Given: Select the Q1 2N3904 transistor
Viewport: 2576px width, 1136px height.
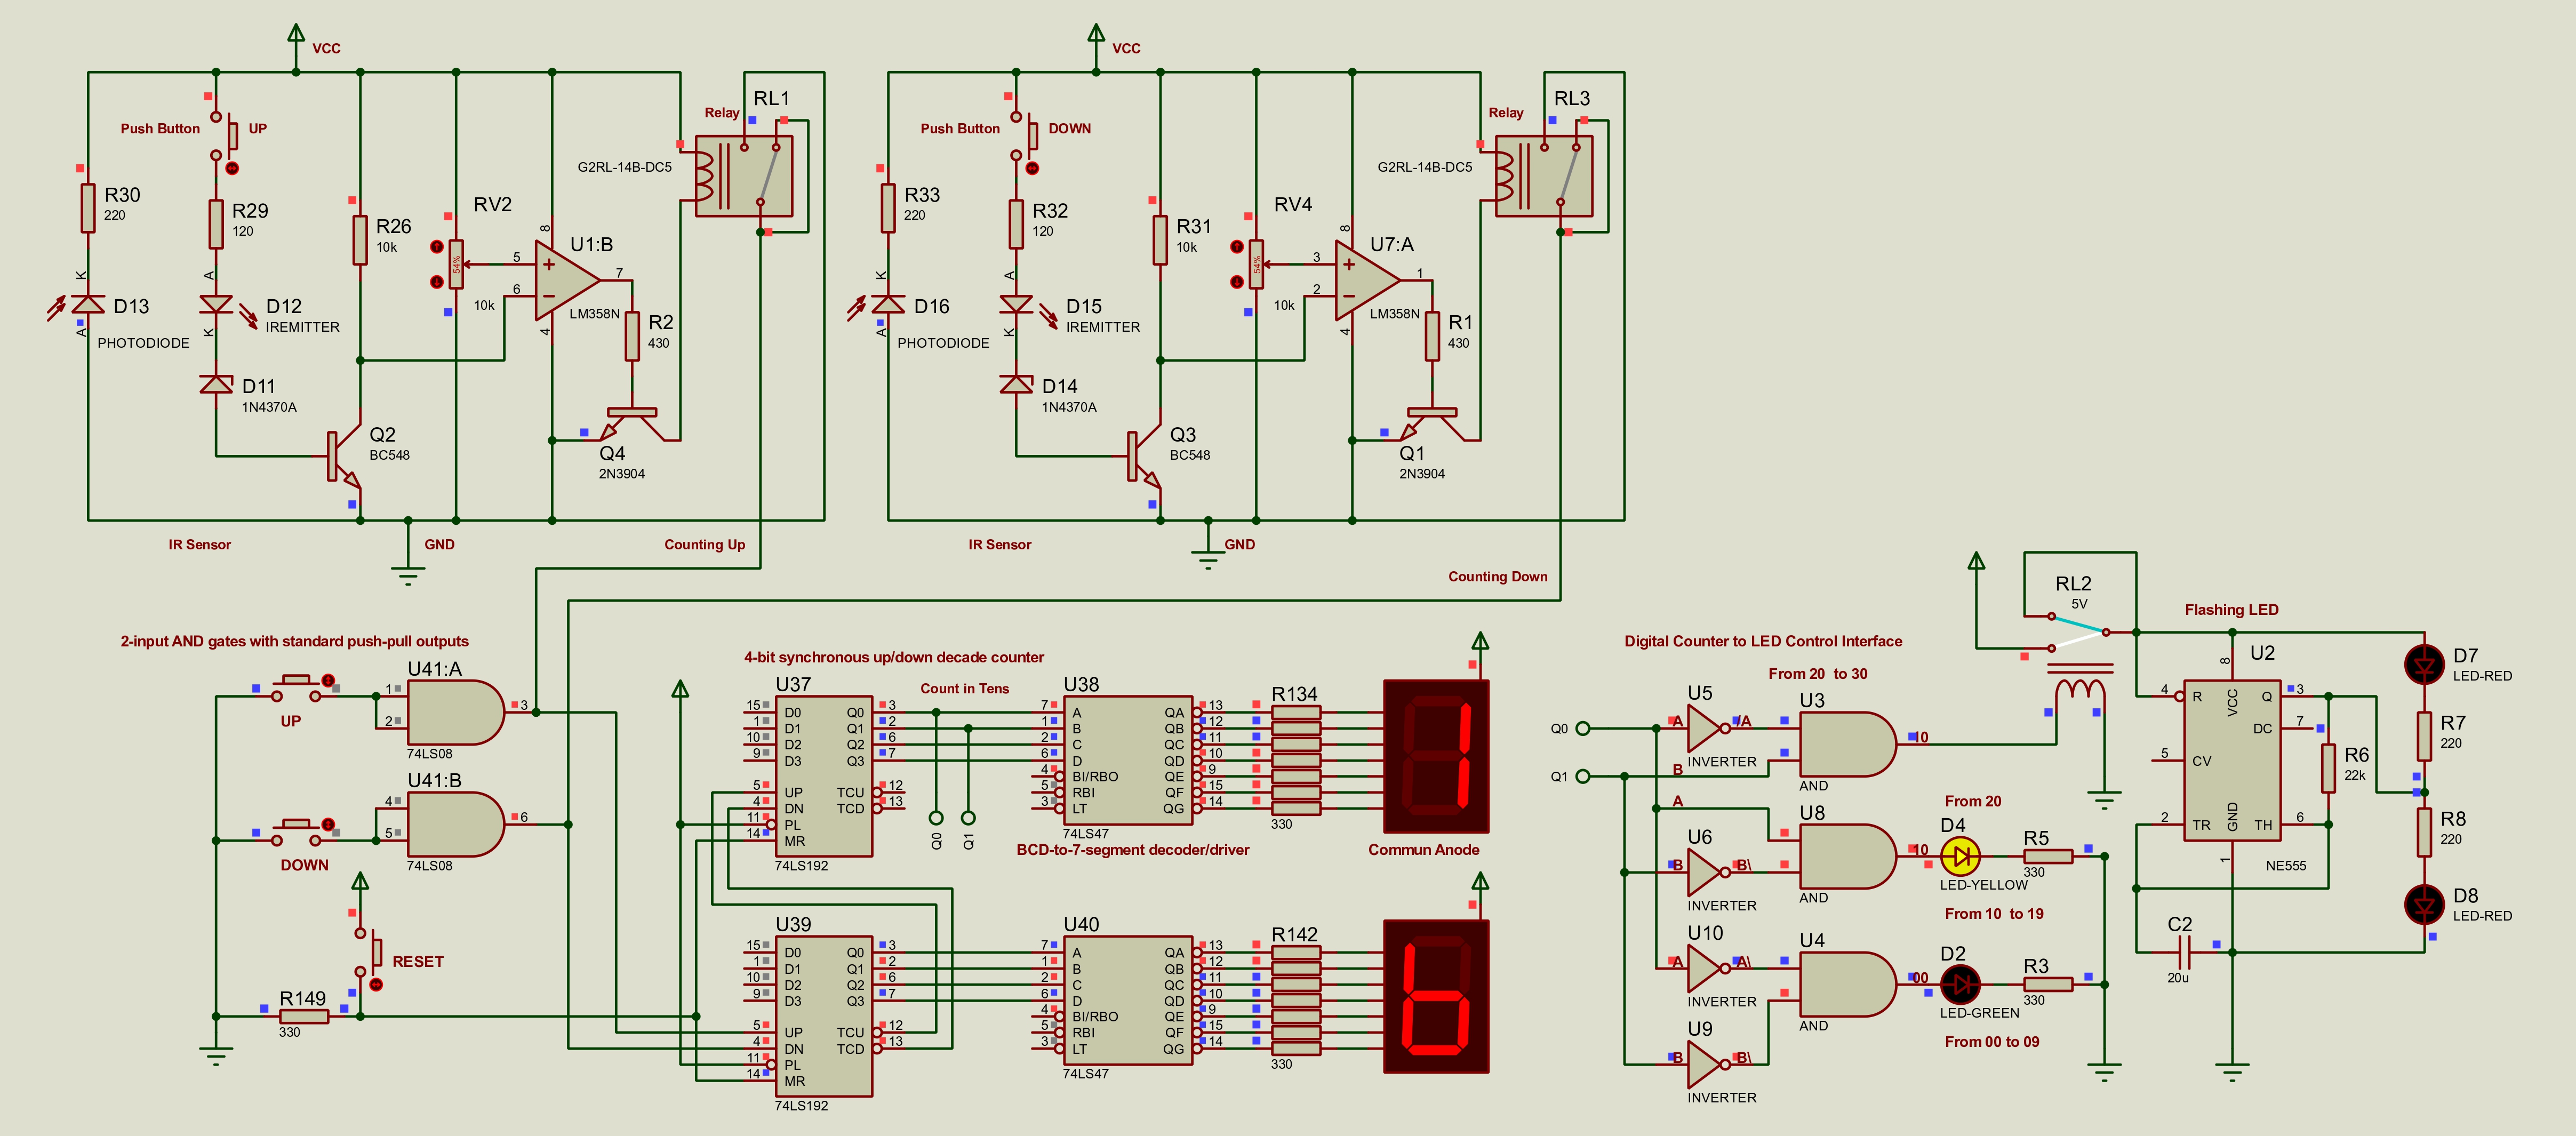Looking at the screenshot, I should 1432,424.
